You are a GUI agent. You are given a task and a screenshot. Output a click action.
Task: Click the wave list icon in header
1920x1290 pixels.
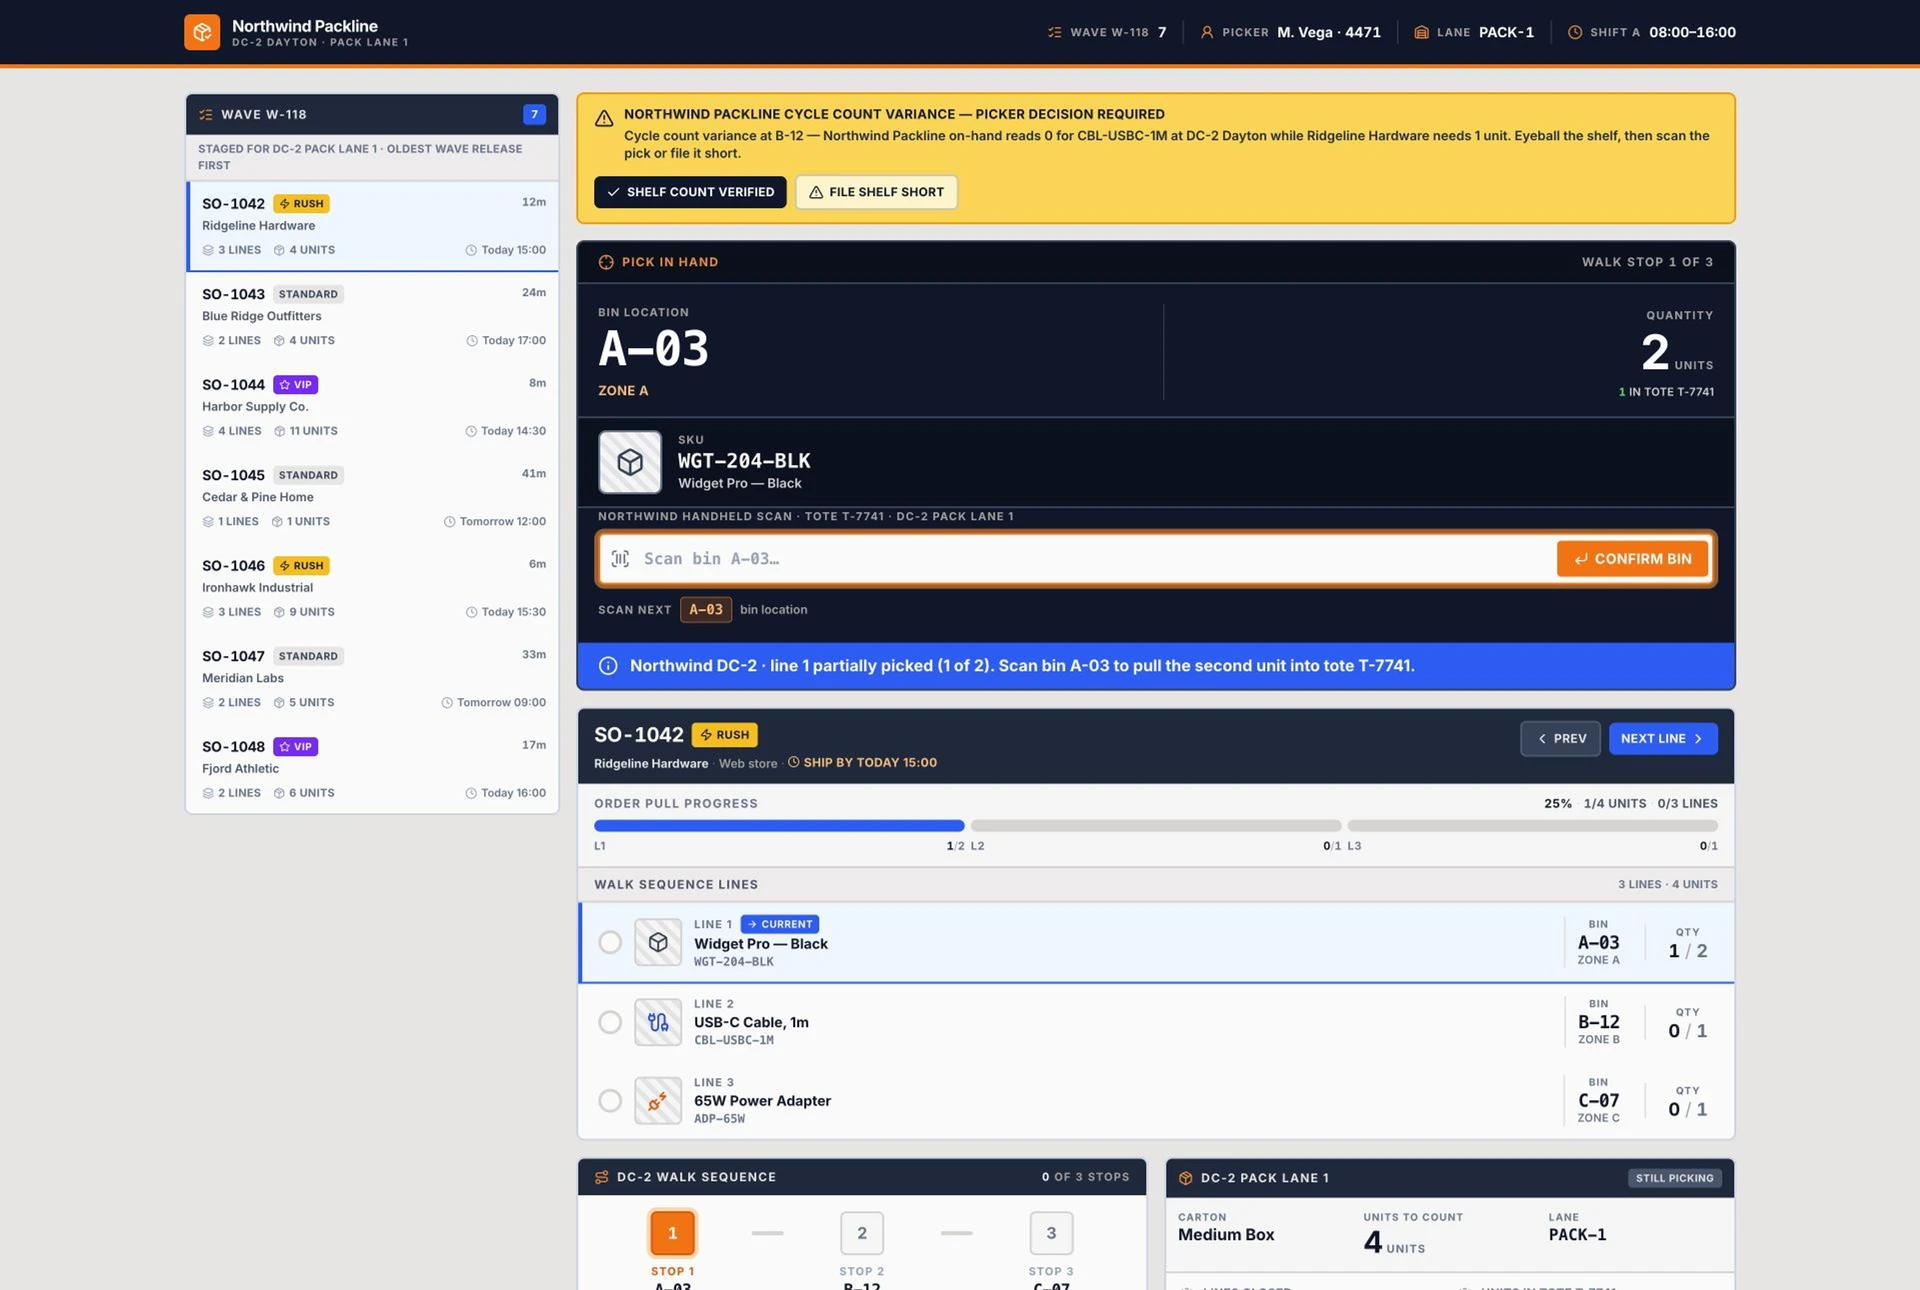point(1054,32)
